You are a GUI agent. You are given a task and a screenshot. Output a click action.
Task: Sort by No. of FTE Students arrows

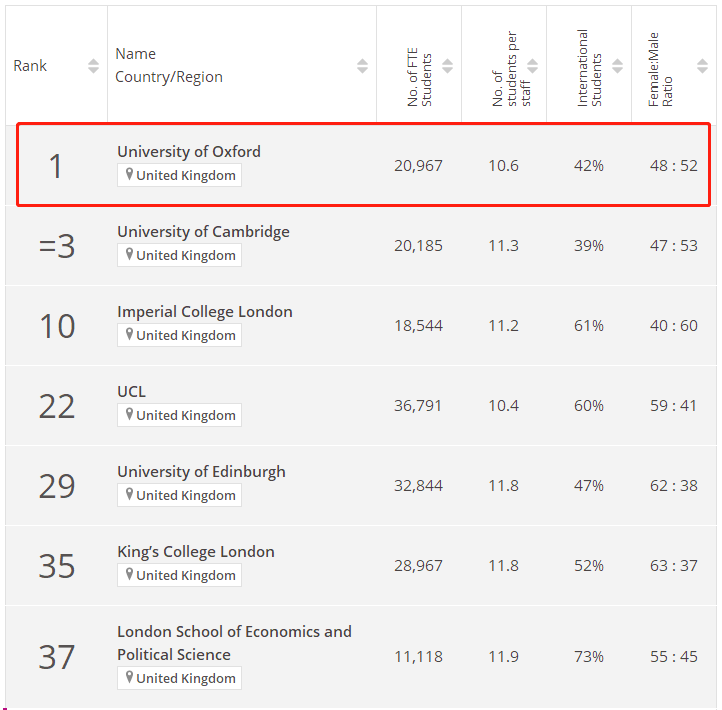[x=447, y=66]
